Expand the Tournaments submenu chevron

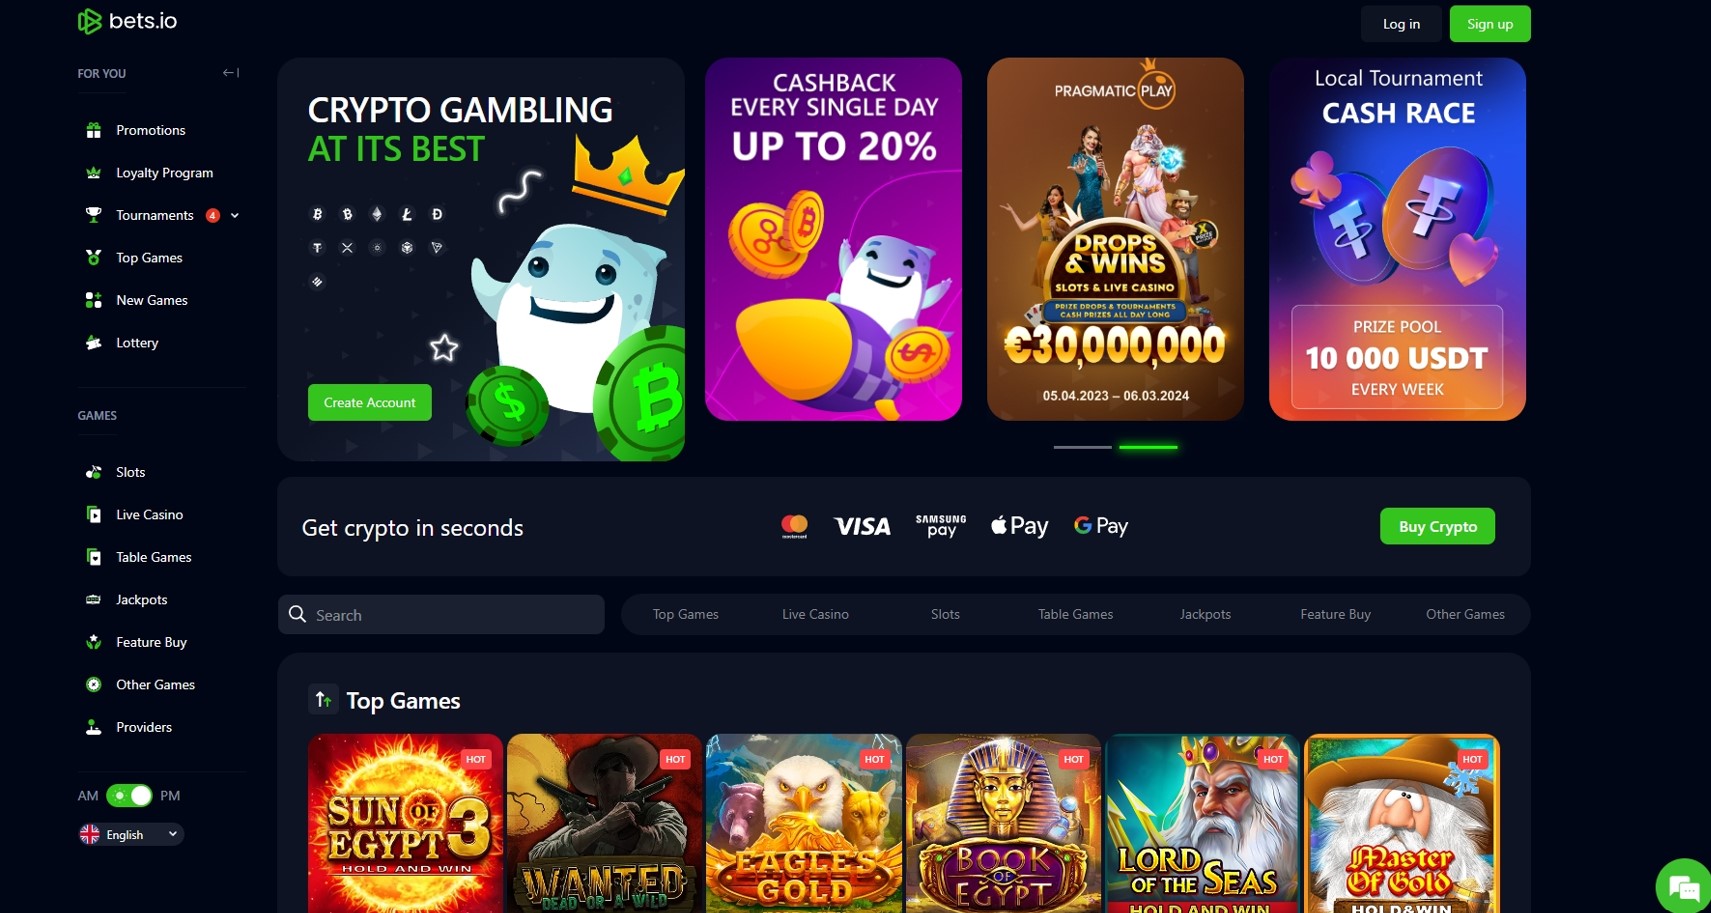(x=235, y=216)
